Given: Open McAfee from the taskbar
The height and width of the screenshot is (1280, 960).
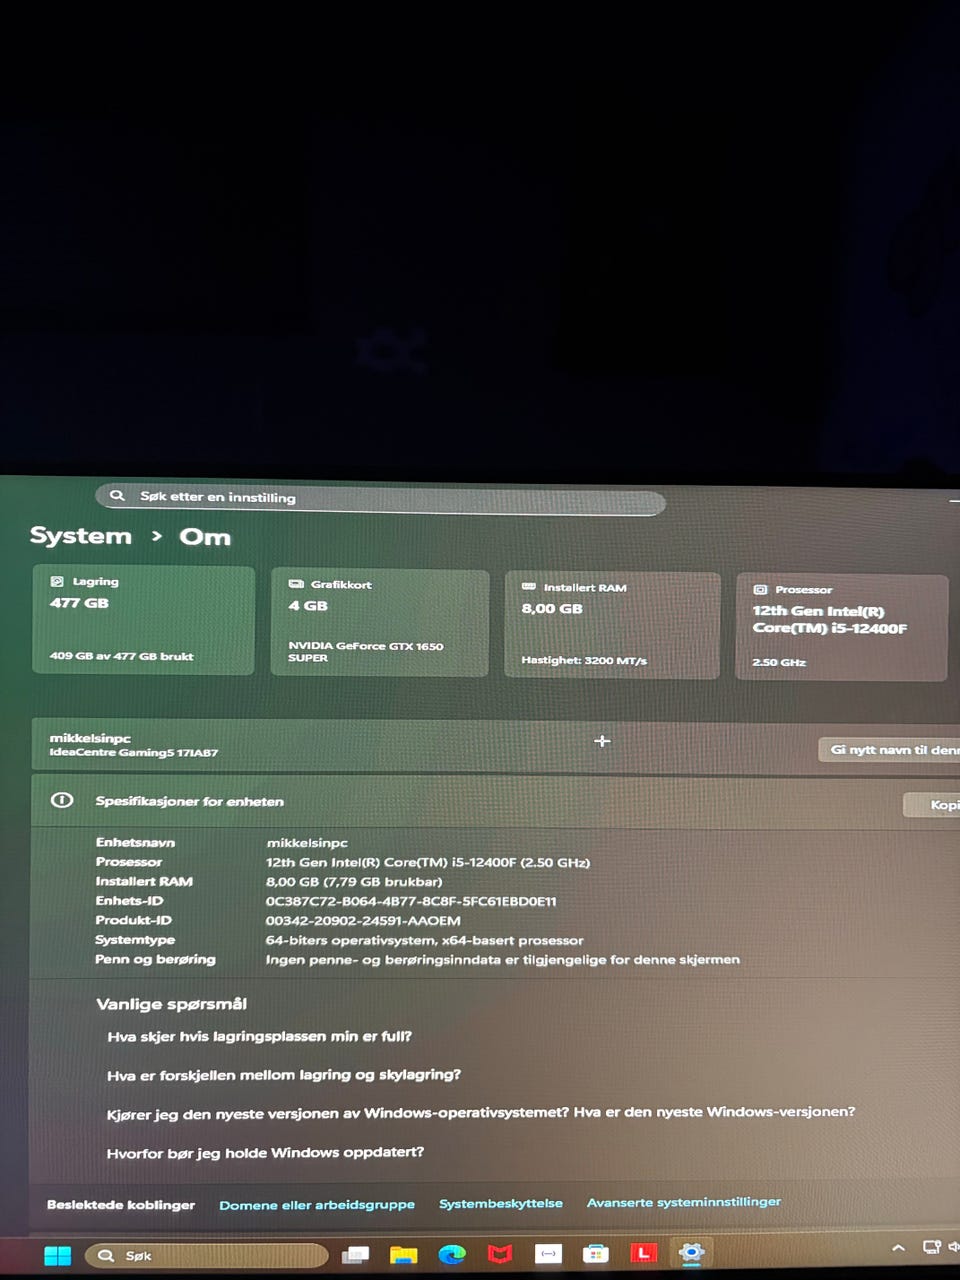Looking at the screenshot, I should click(500, 1254).
